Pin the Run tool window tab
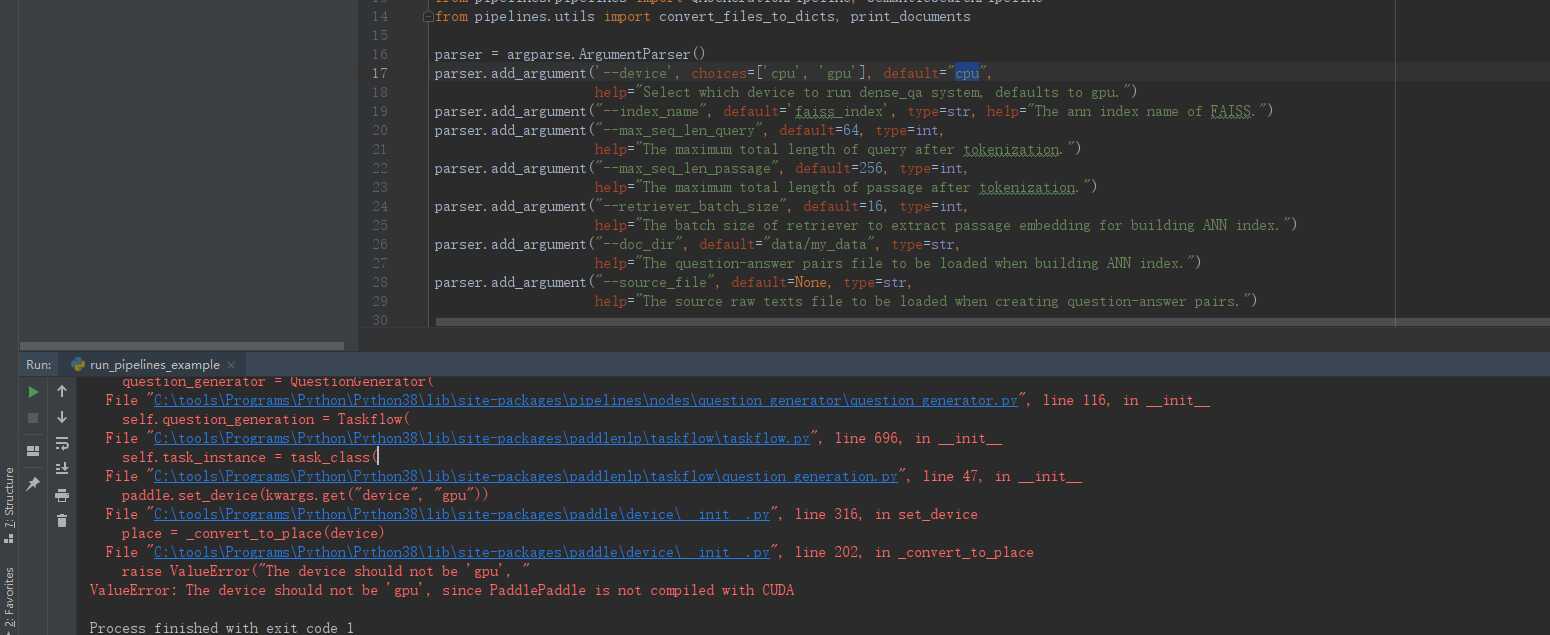 (33, 483)
